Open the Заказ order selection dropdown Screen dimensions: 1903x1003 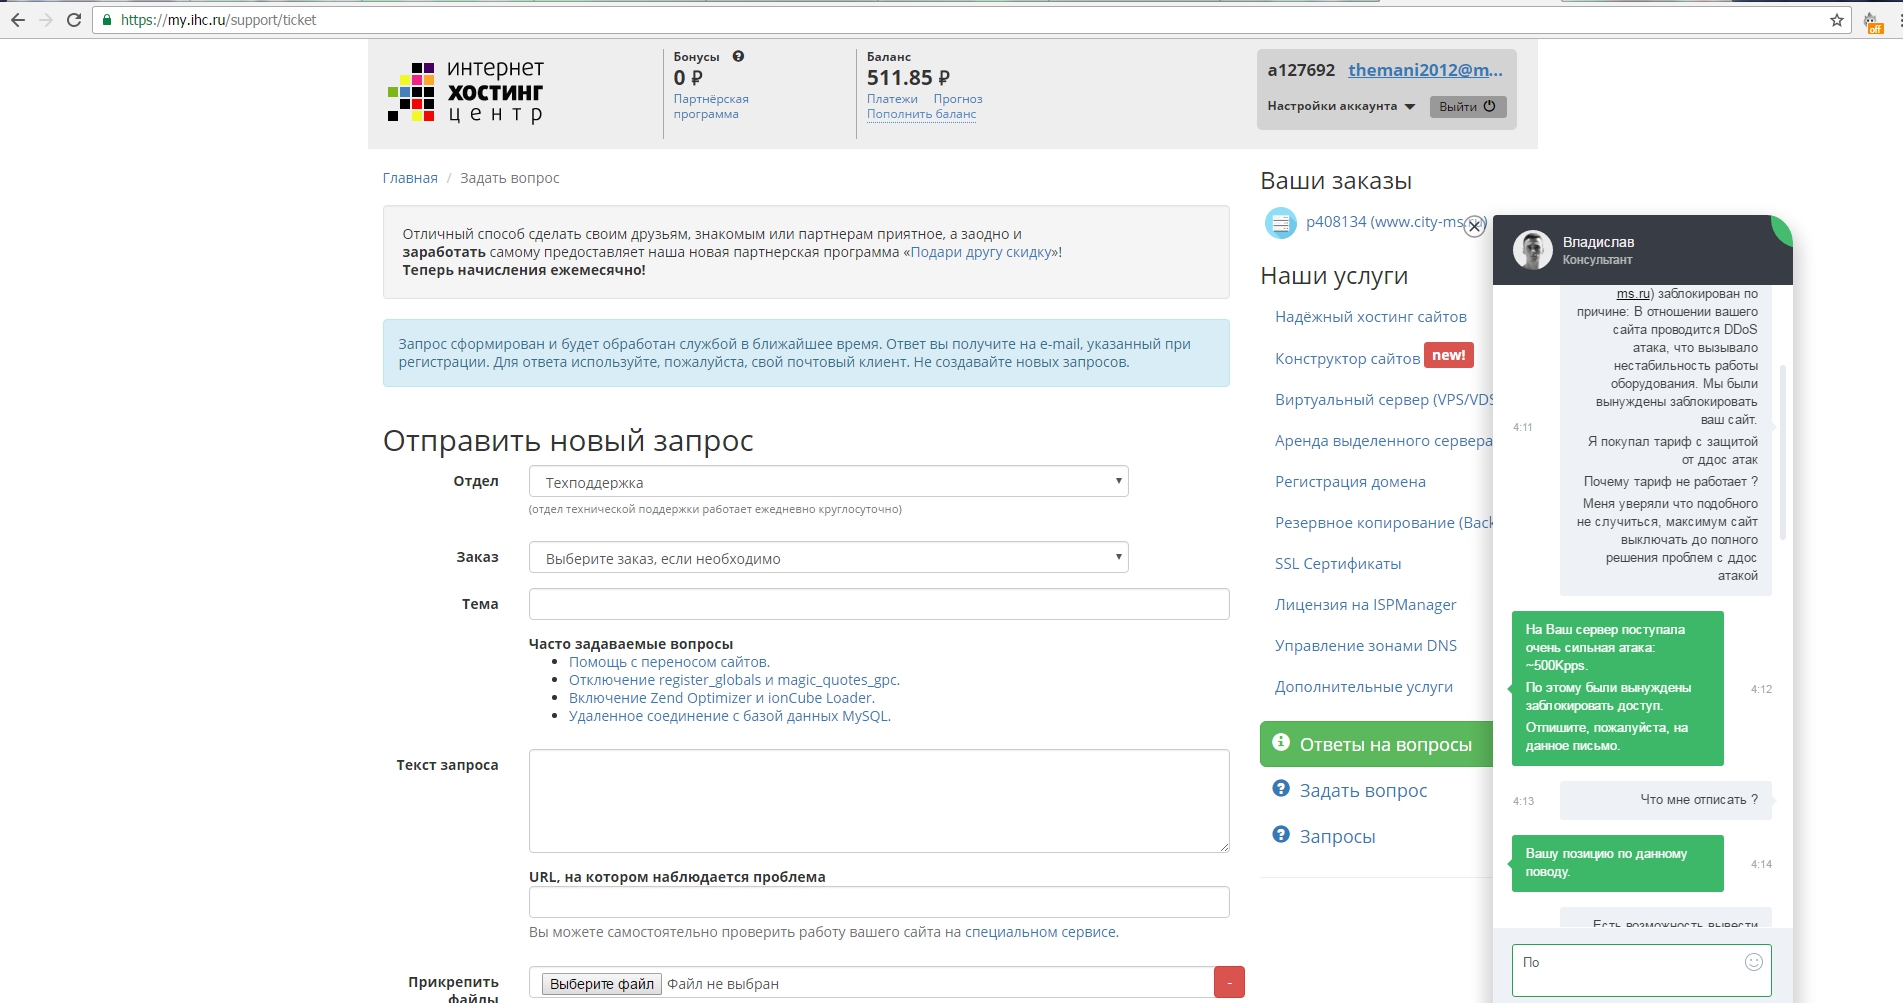(x=828, y=558)
